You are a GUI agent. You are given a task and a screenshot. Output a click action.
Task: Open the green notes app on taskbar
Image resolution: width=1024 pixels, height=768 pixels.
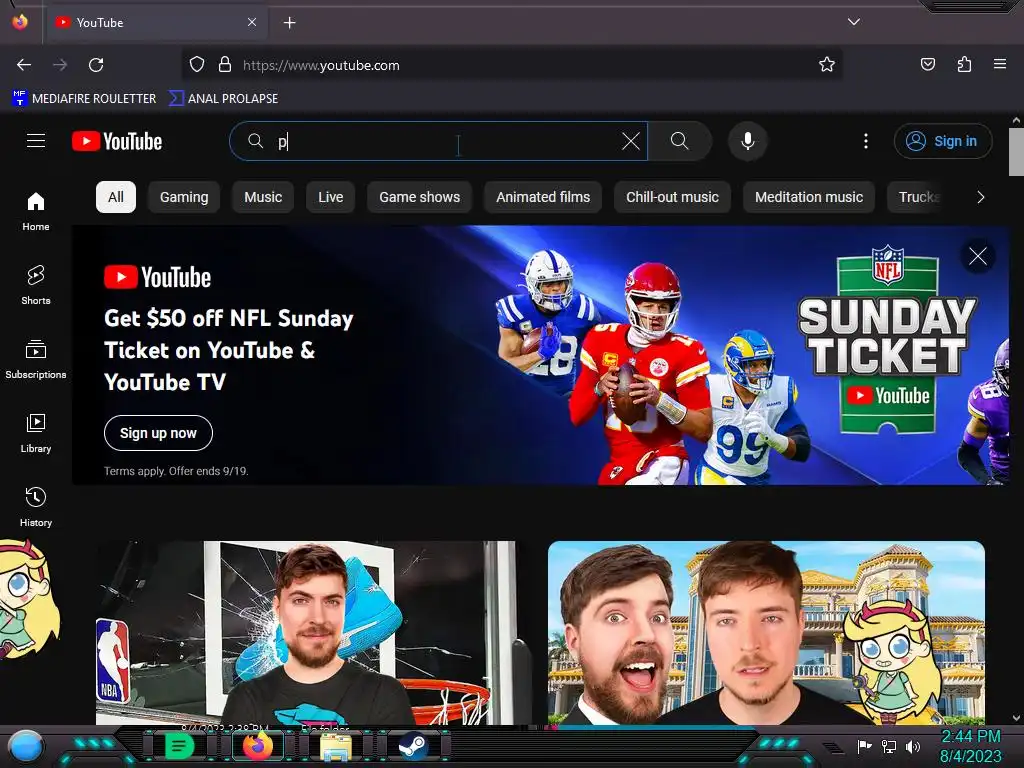click(x=179, y=746)
